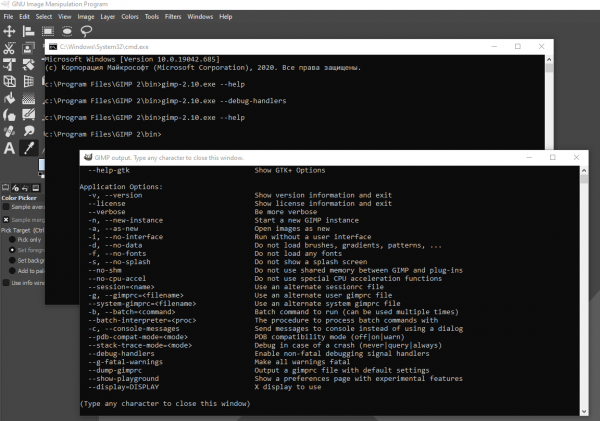Open the Undo History tab

point(25,188)
